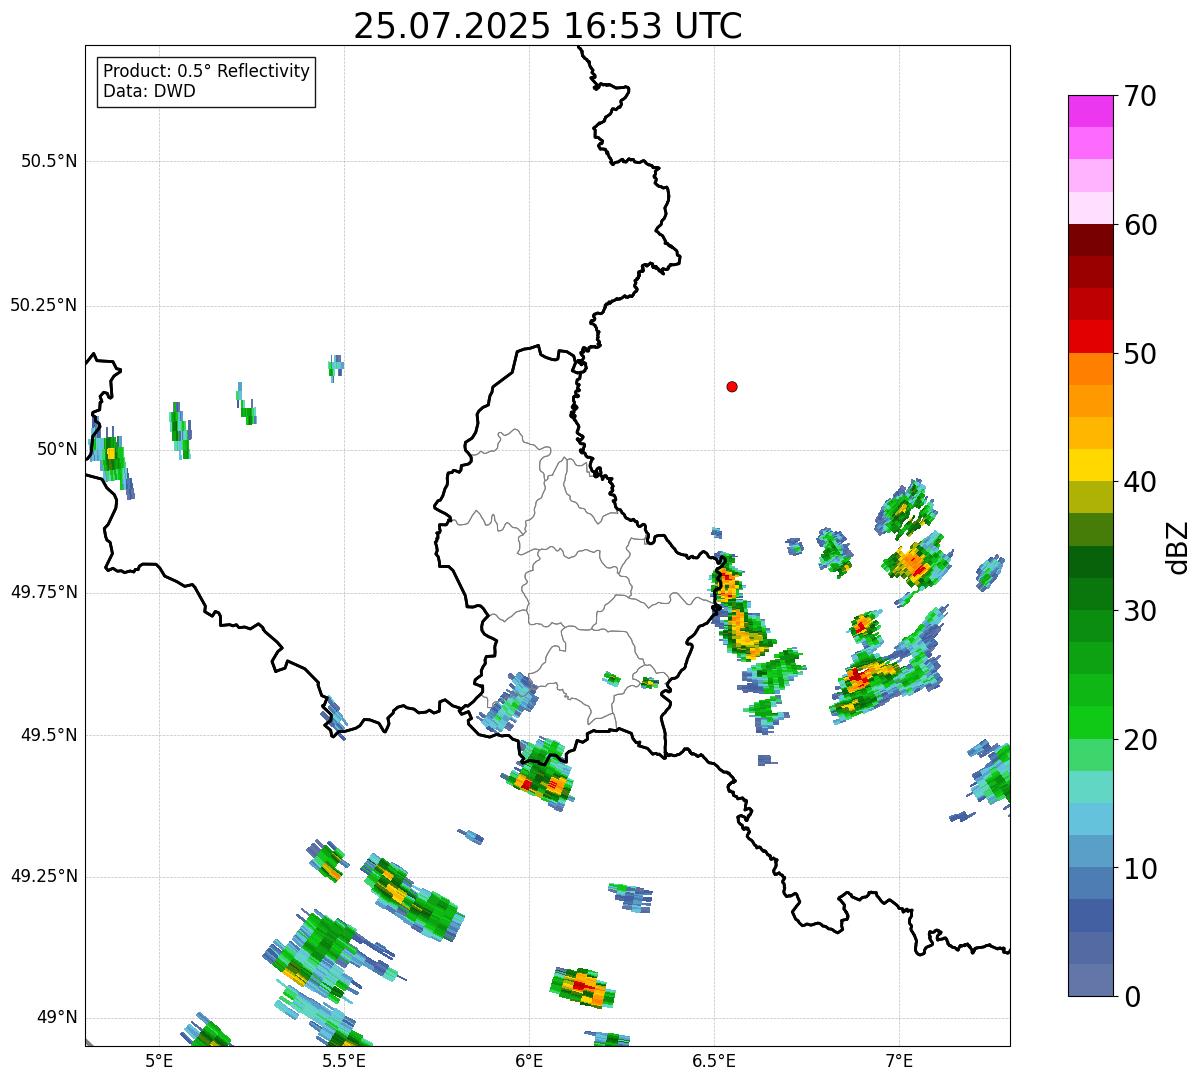Image resolution: width=1202 pixels, height=1081 pixels.
Task: Click the 5°E longitude label
Action: pyautogui.click(x=159, y=1061)
